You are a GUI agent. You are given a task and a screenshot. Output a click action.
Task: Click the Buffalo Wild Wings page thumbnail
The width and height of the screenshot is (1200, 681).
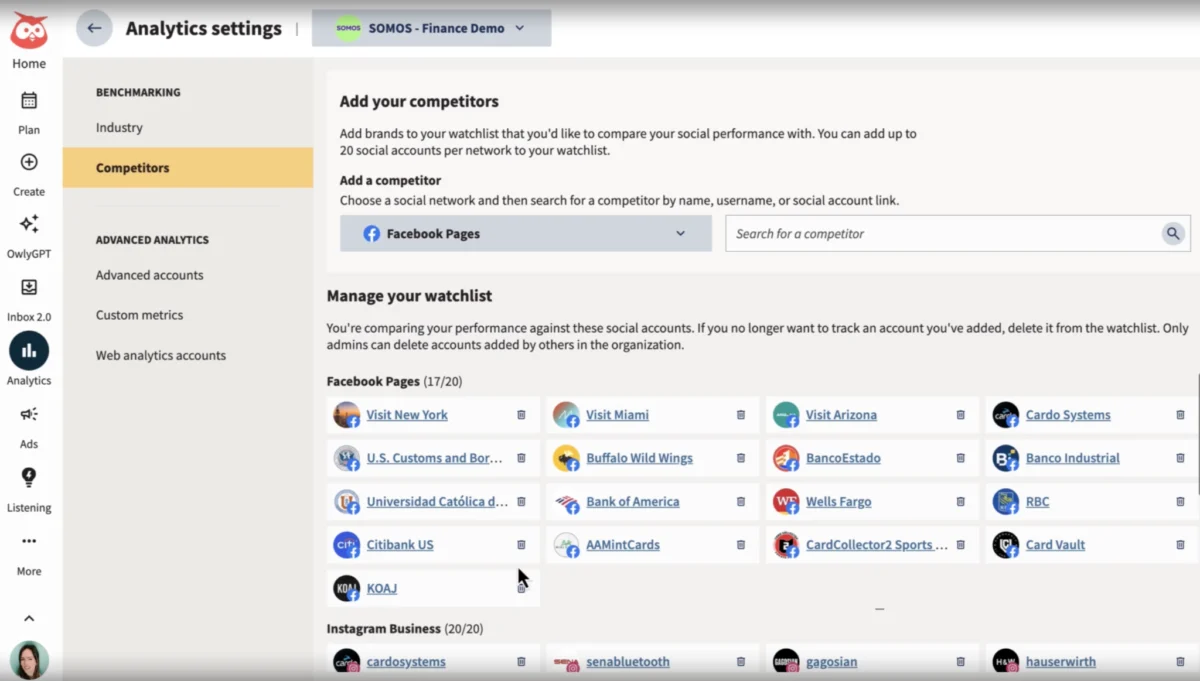pyautogui.click(x=566, y=458)
